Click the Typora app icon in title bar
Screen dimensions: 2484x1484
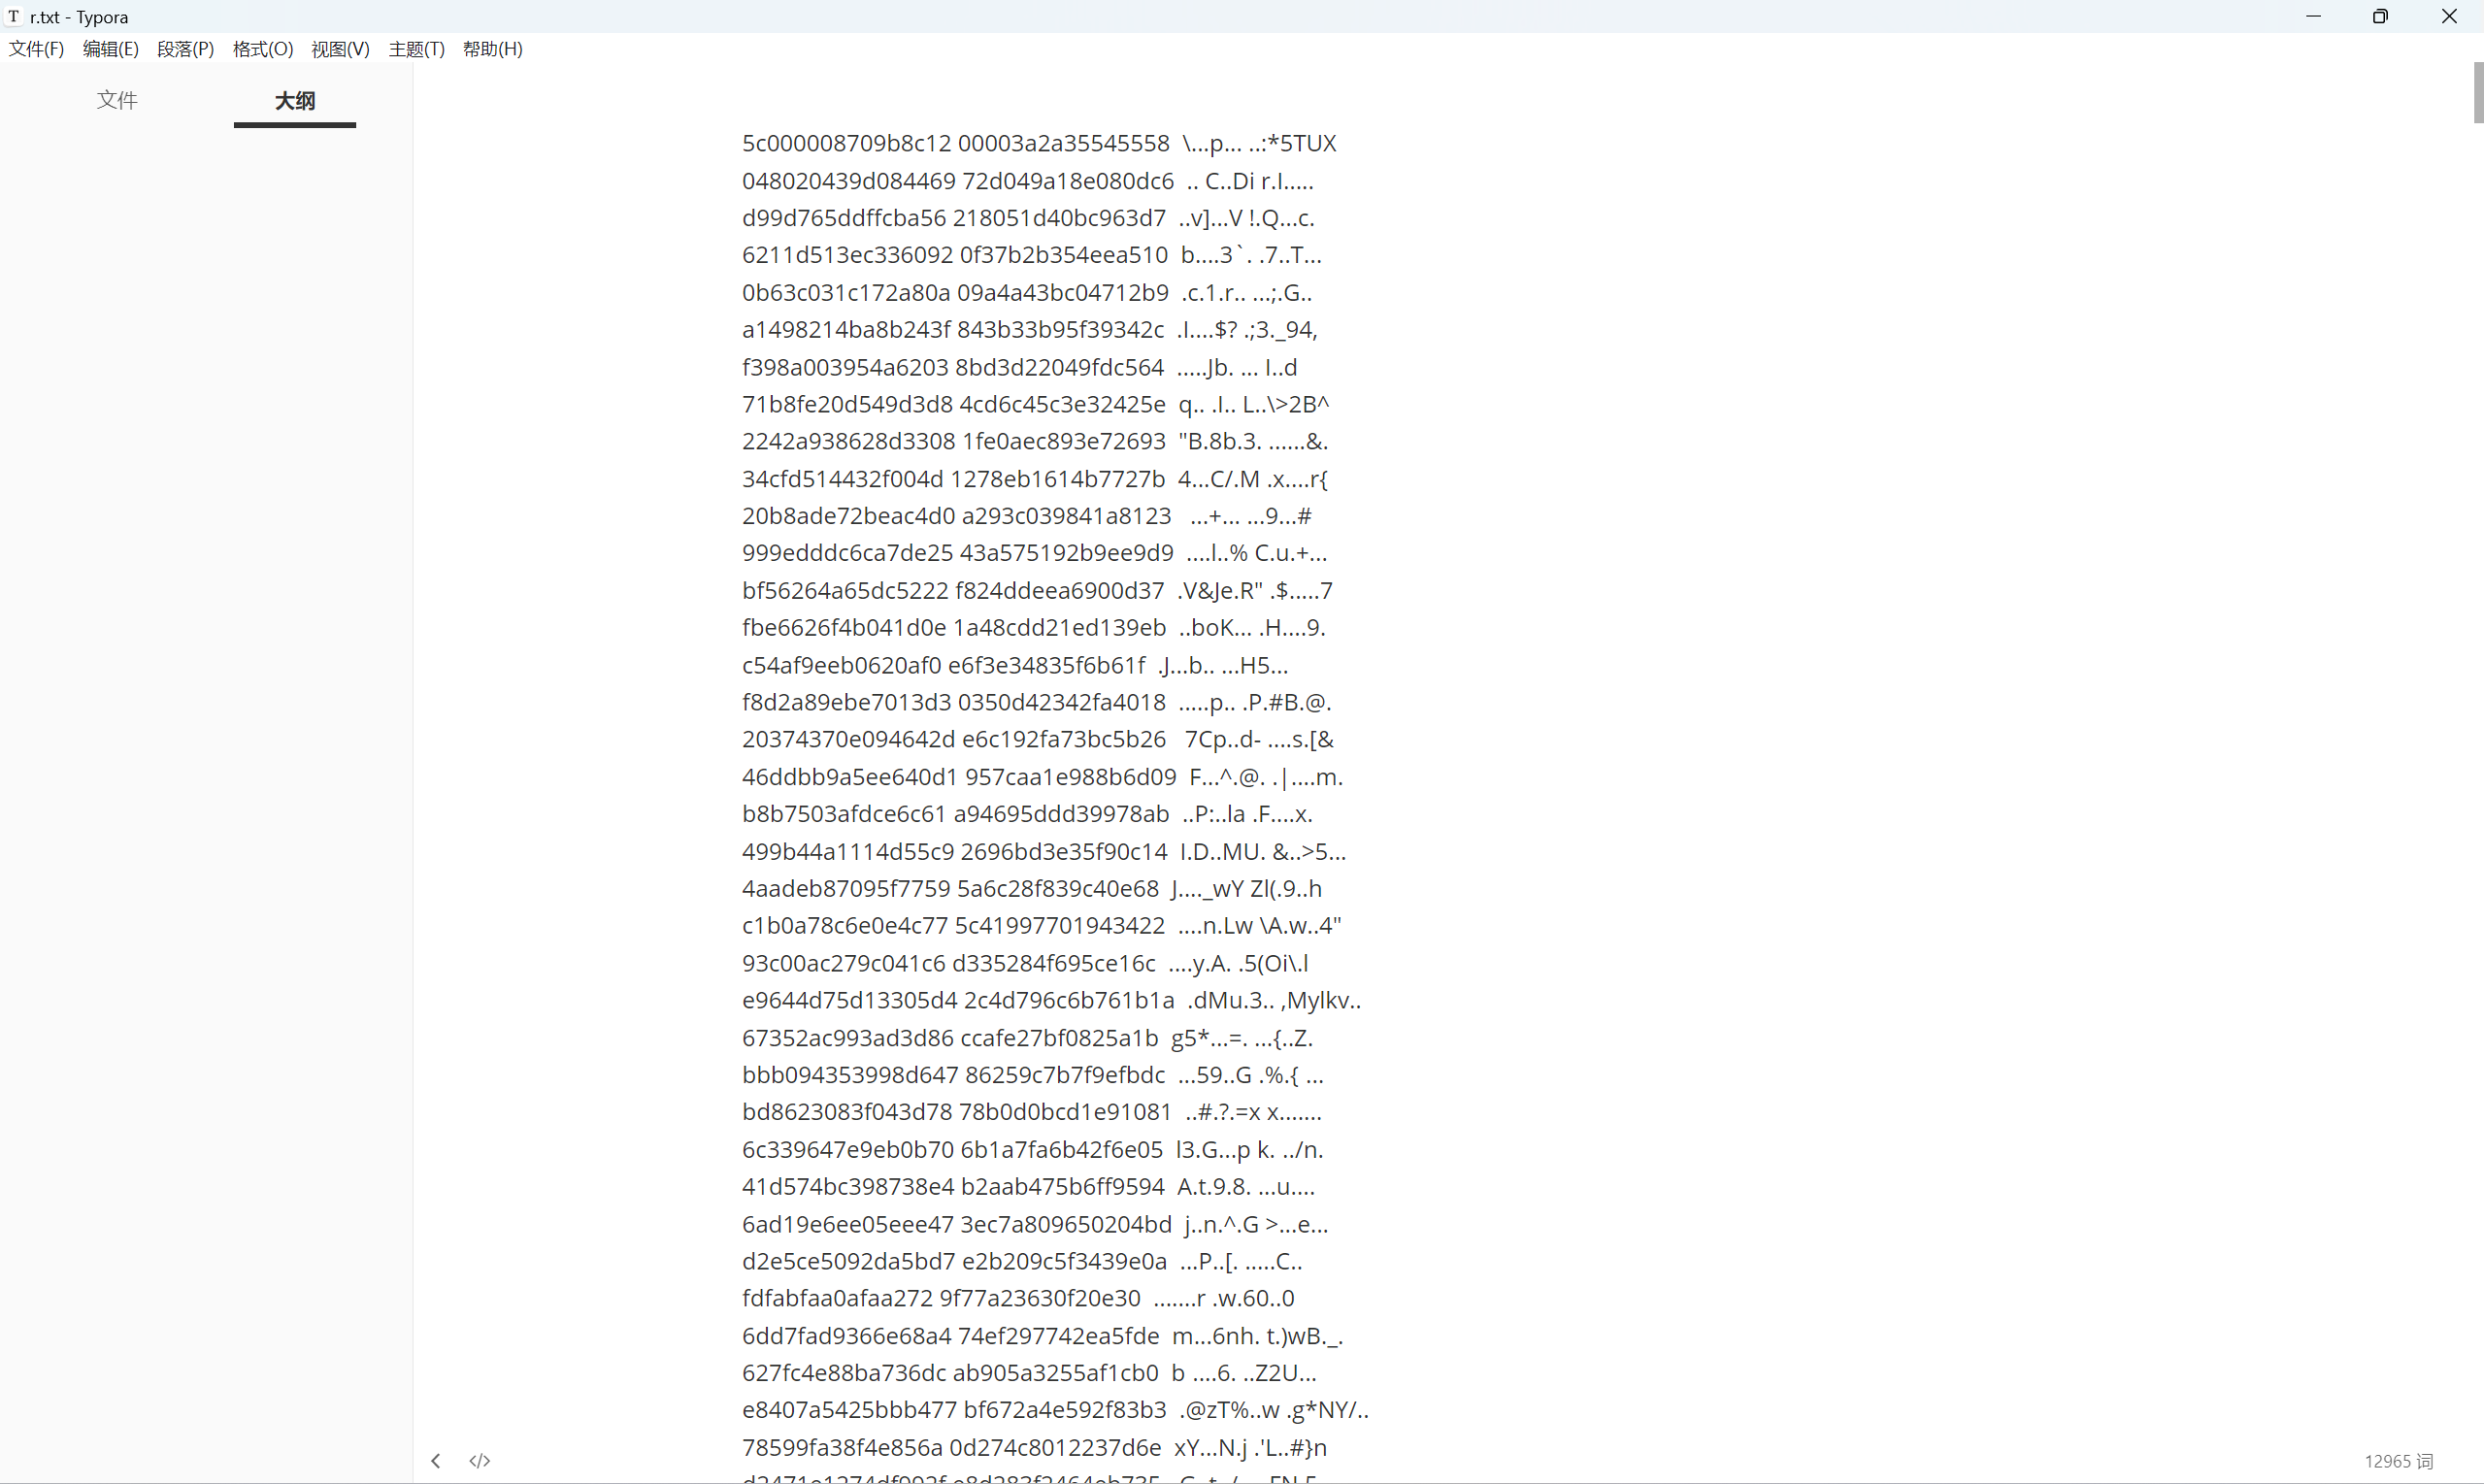[14, 16]
